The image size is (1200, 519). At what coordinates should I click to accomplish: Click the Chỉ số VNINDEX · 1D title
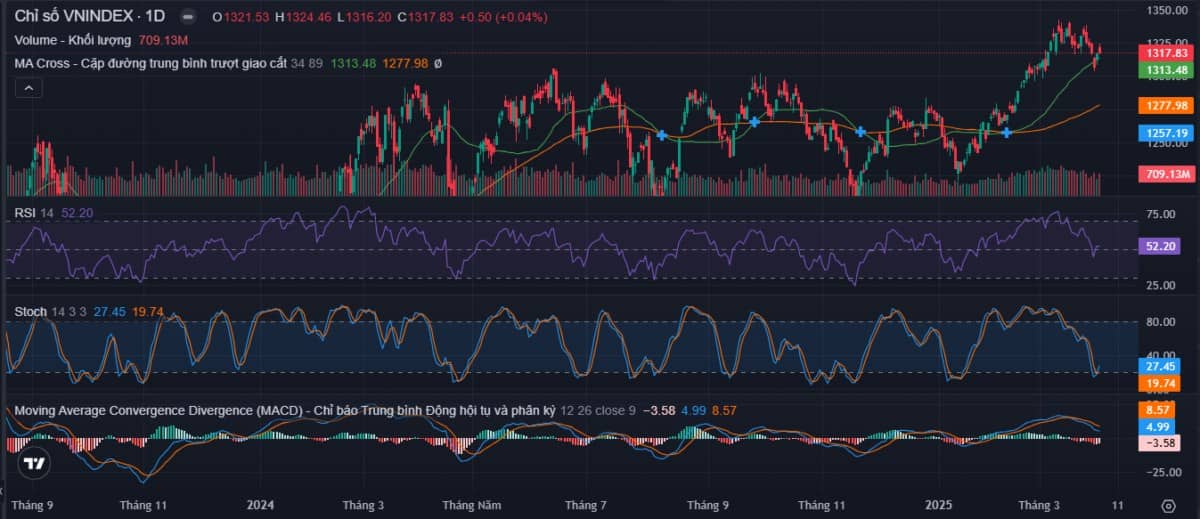pyautogui.click(x=90, y=16)
